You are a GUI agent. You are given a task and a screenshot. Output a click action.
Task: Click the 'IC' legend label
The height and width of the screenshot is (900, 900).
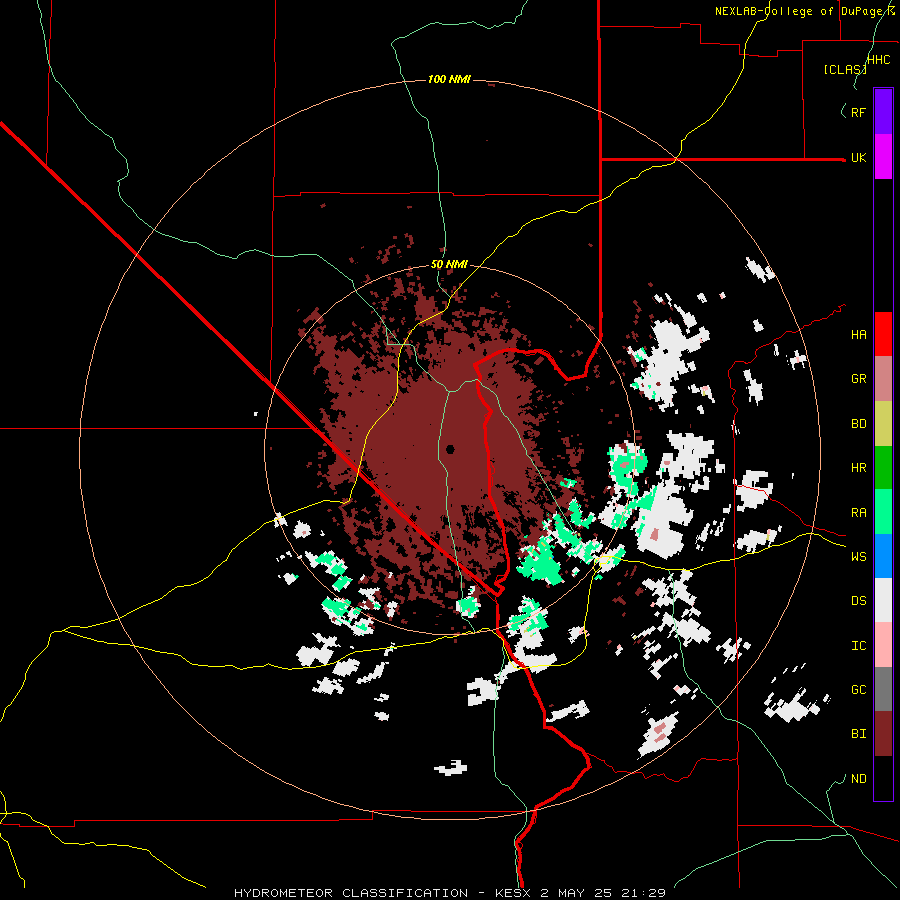858,646
